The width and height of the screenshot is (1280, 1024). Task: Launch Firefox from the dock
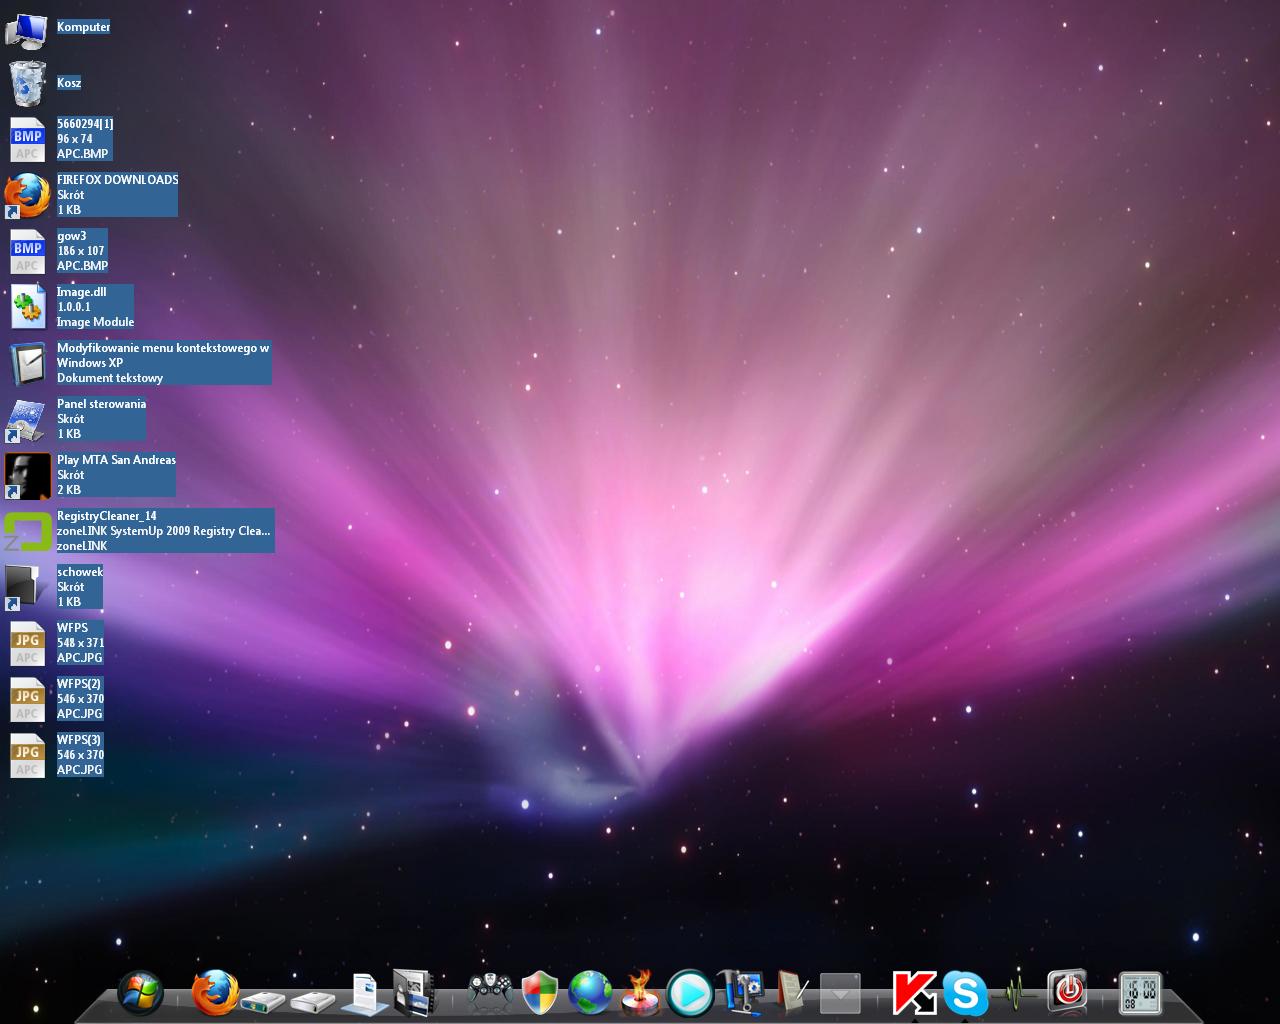tap(215, 993)
